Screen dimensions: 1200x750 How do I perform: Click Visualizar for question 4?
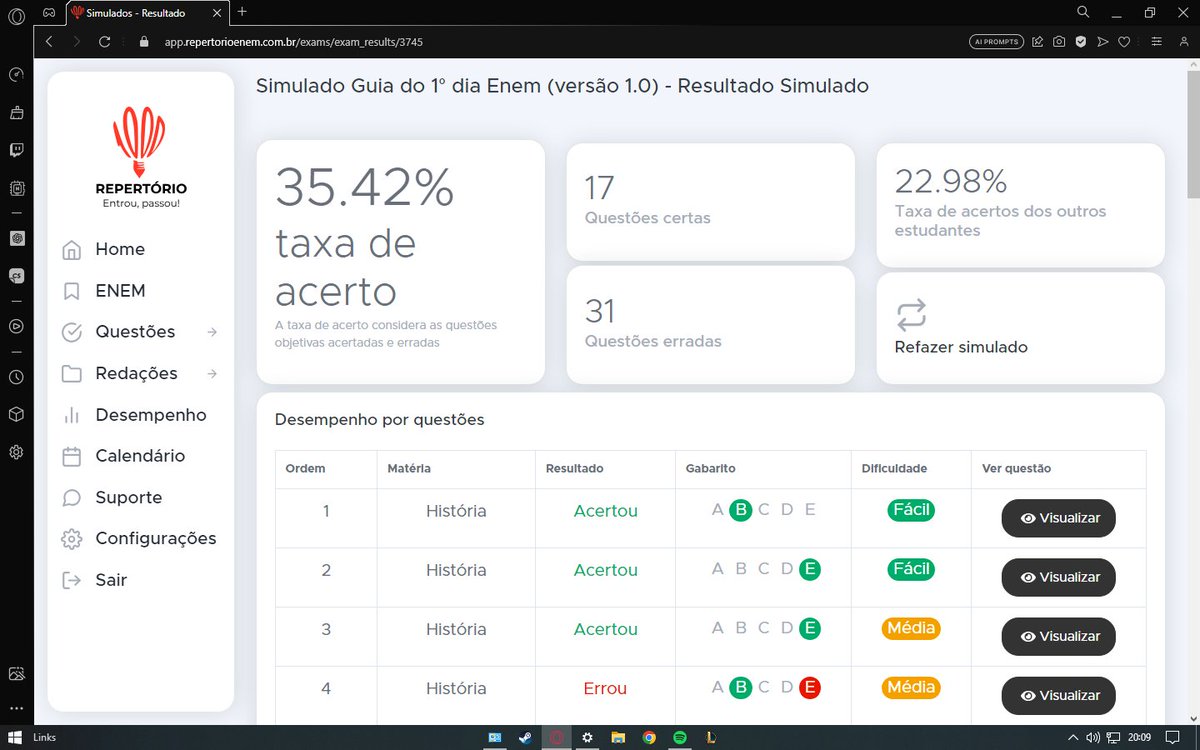[x=1058, y=696]
